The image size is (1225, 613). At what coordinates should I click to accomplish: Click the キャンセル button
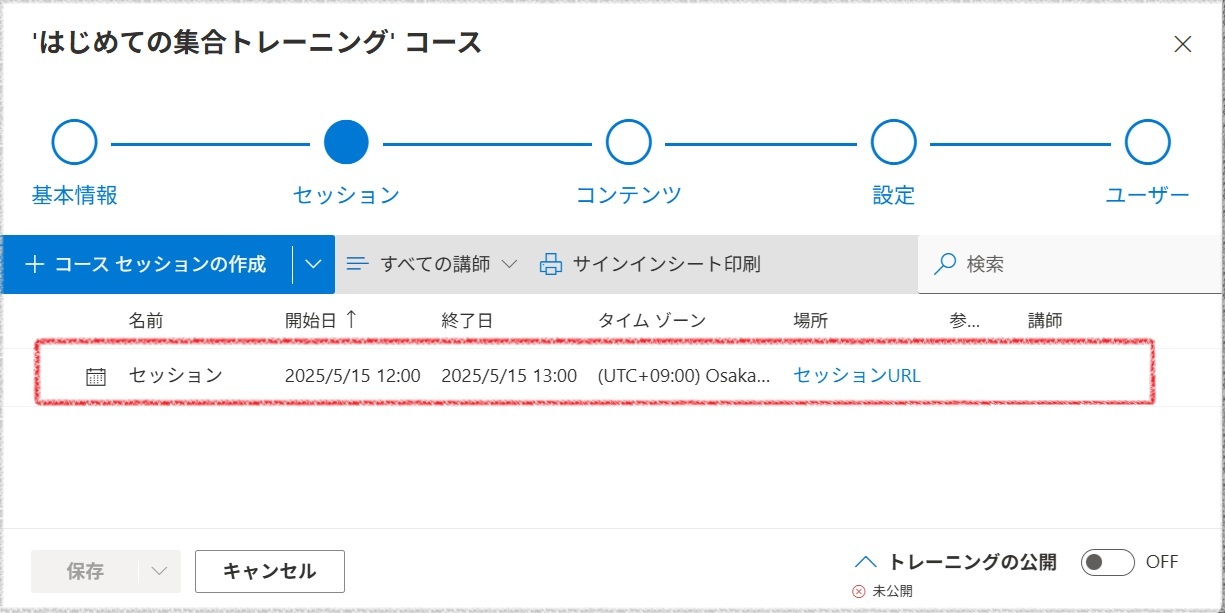click(270, 571)
